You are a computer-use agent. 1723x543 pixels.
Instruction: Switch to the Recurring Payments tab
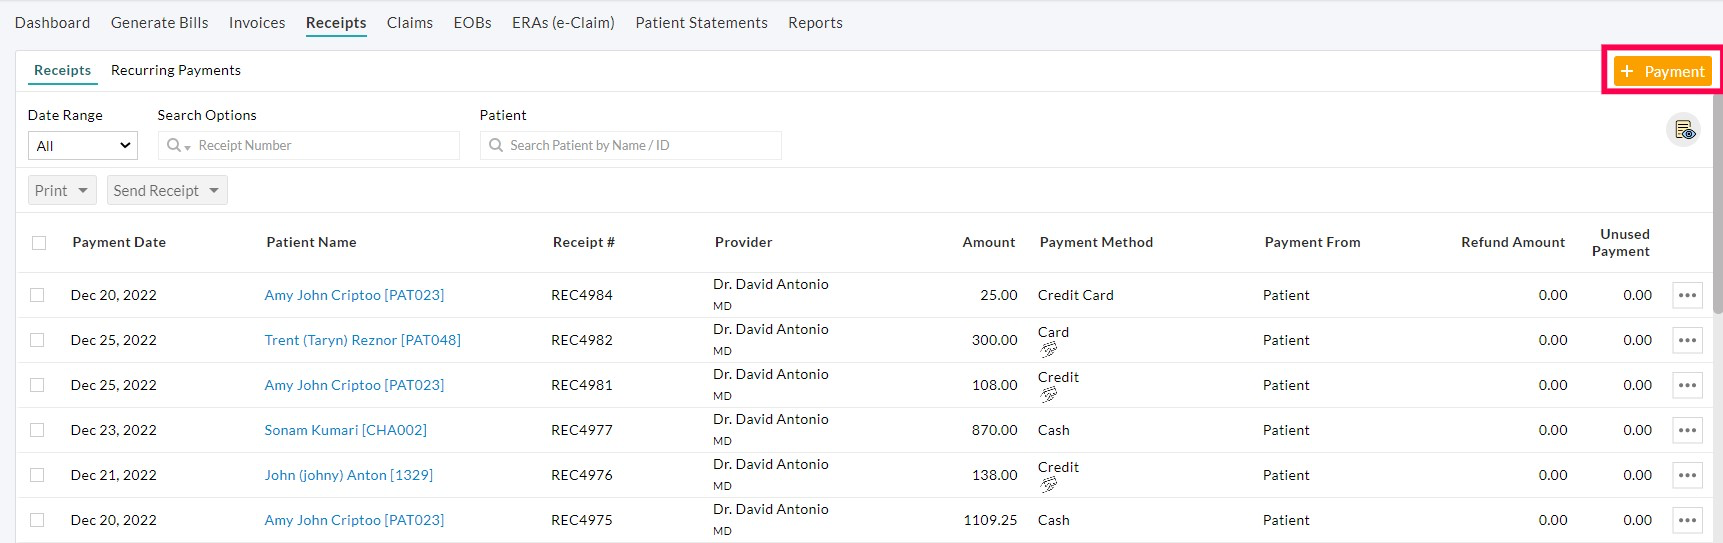(x=176, y=70)
